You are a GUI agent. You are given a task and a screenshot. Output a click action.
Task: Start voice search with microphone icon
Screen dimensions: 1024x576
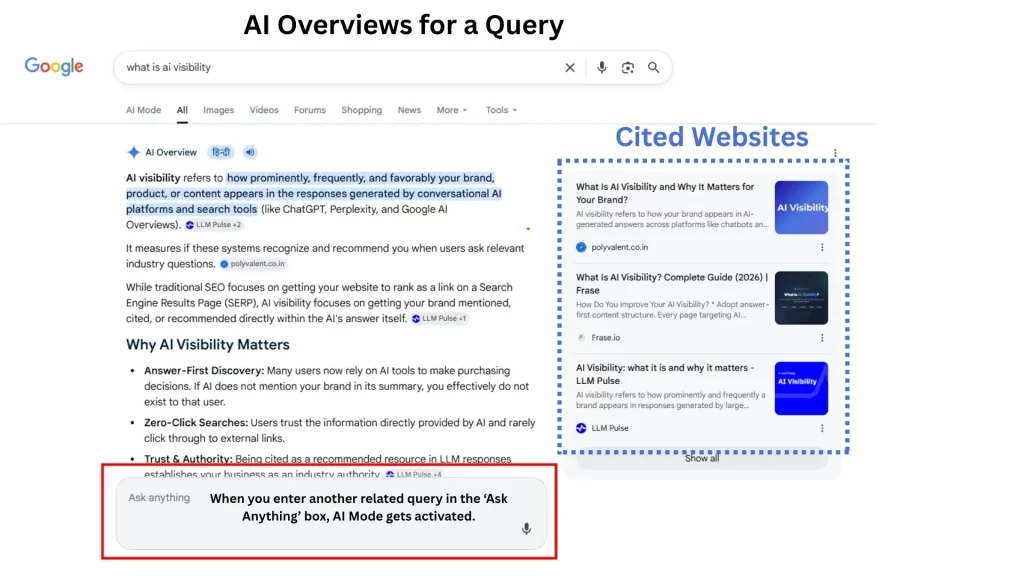(x=601, y=67)
